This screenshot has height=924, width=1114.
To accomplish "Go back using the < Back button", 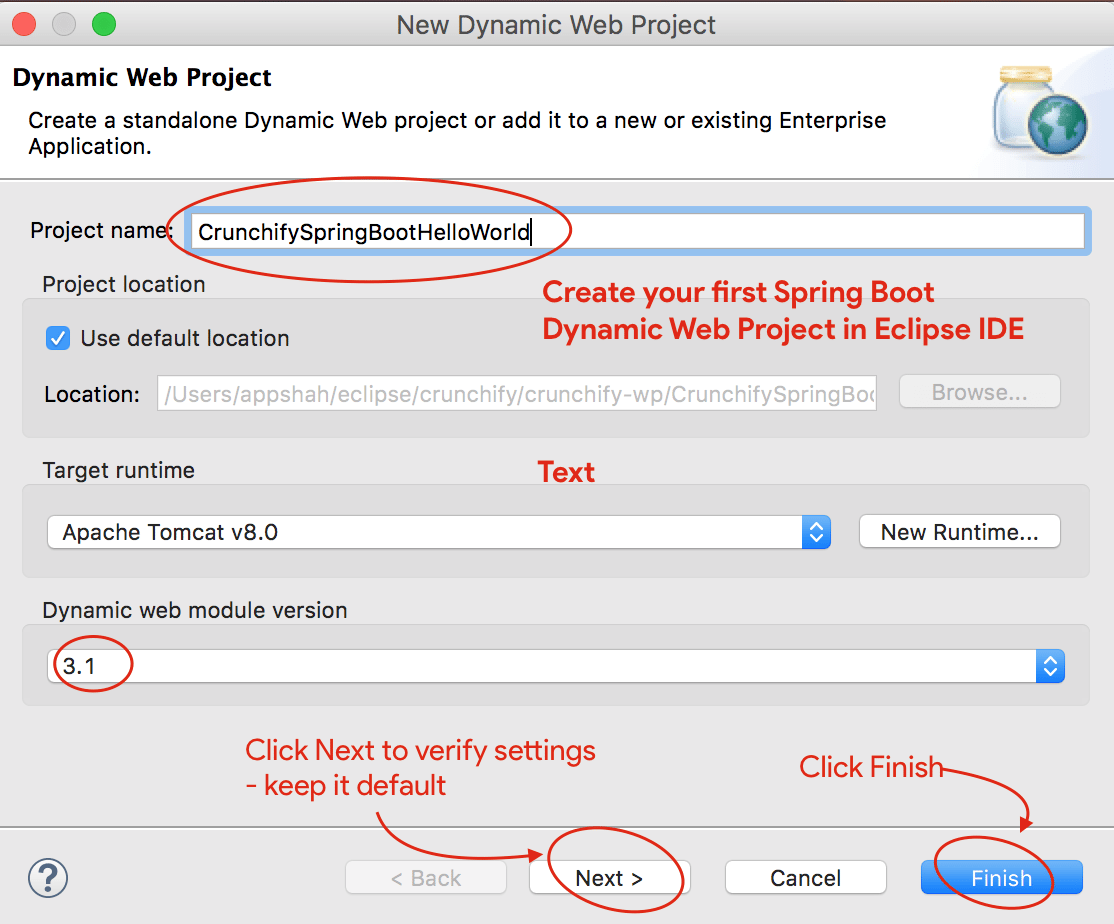I will (426, 878).
